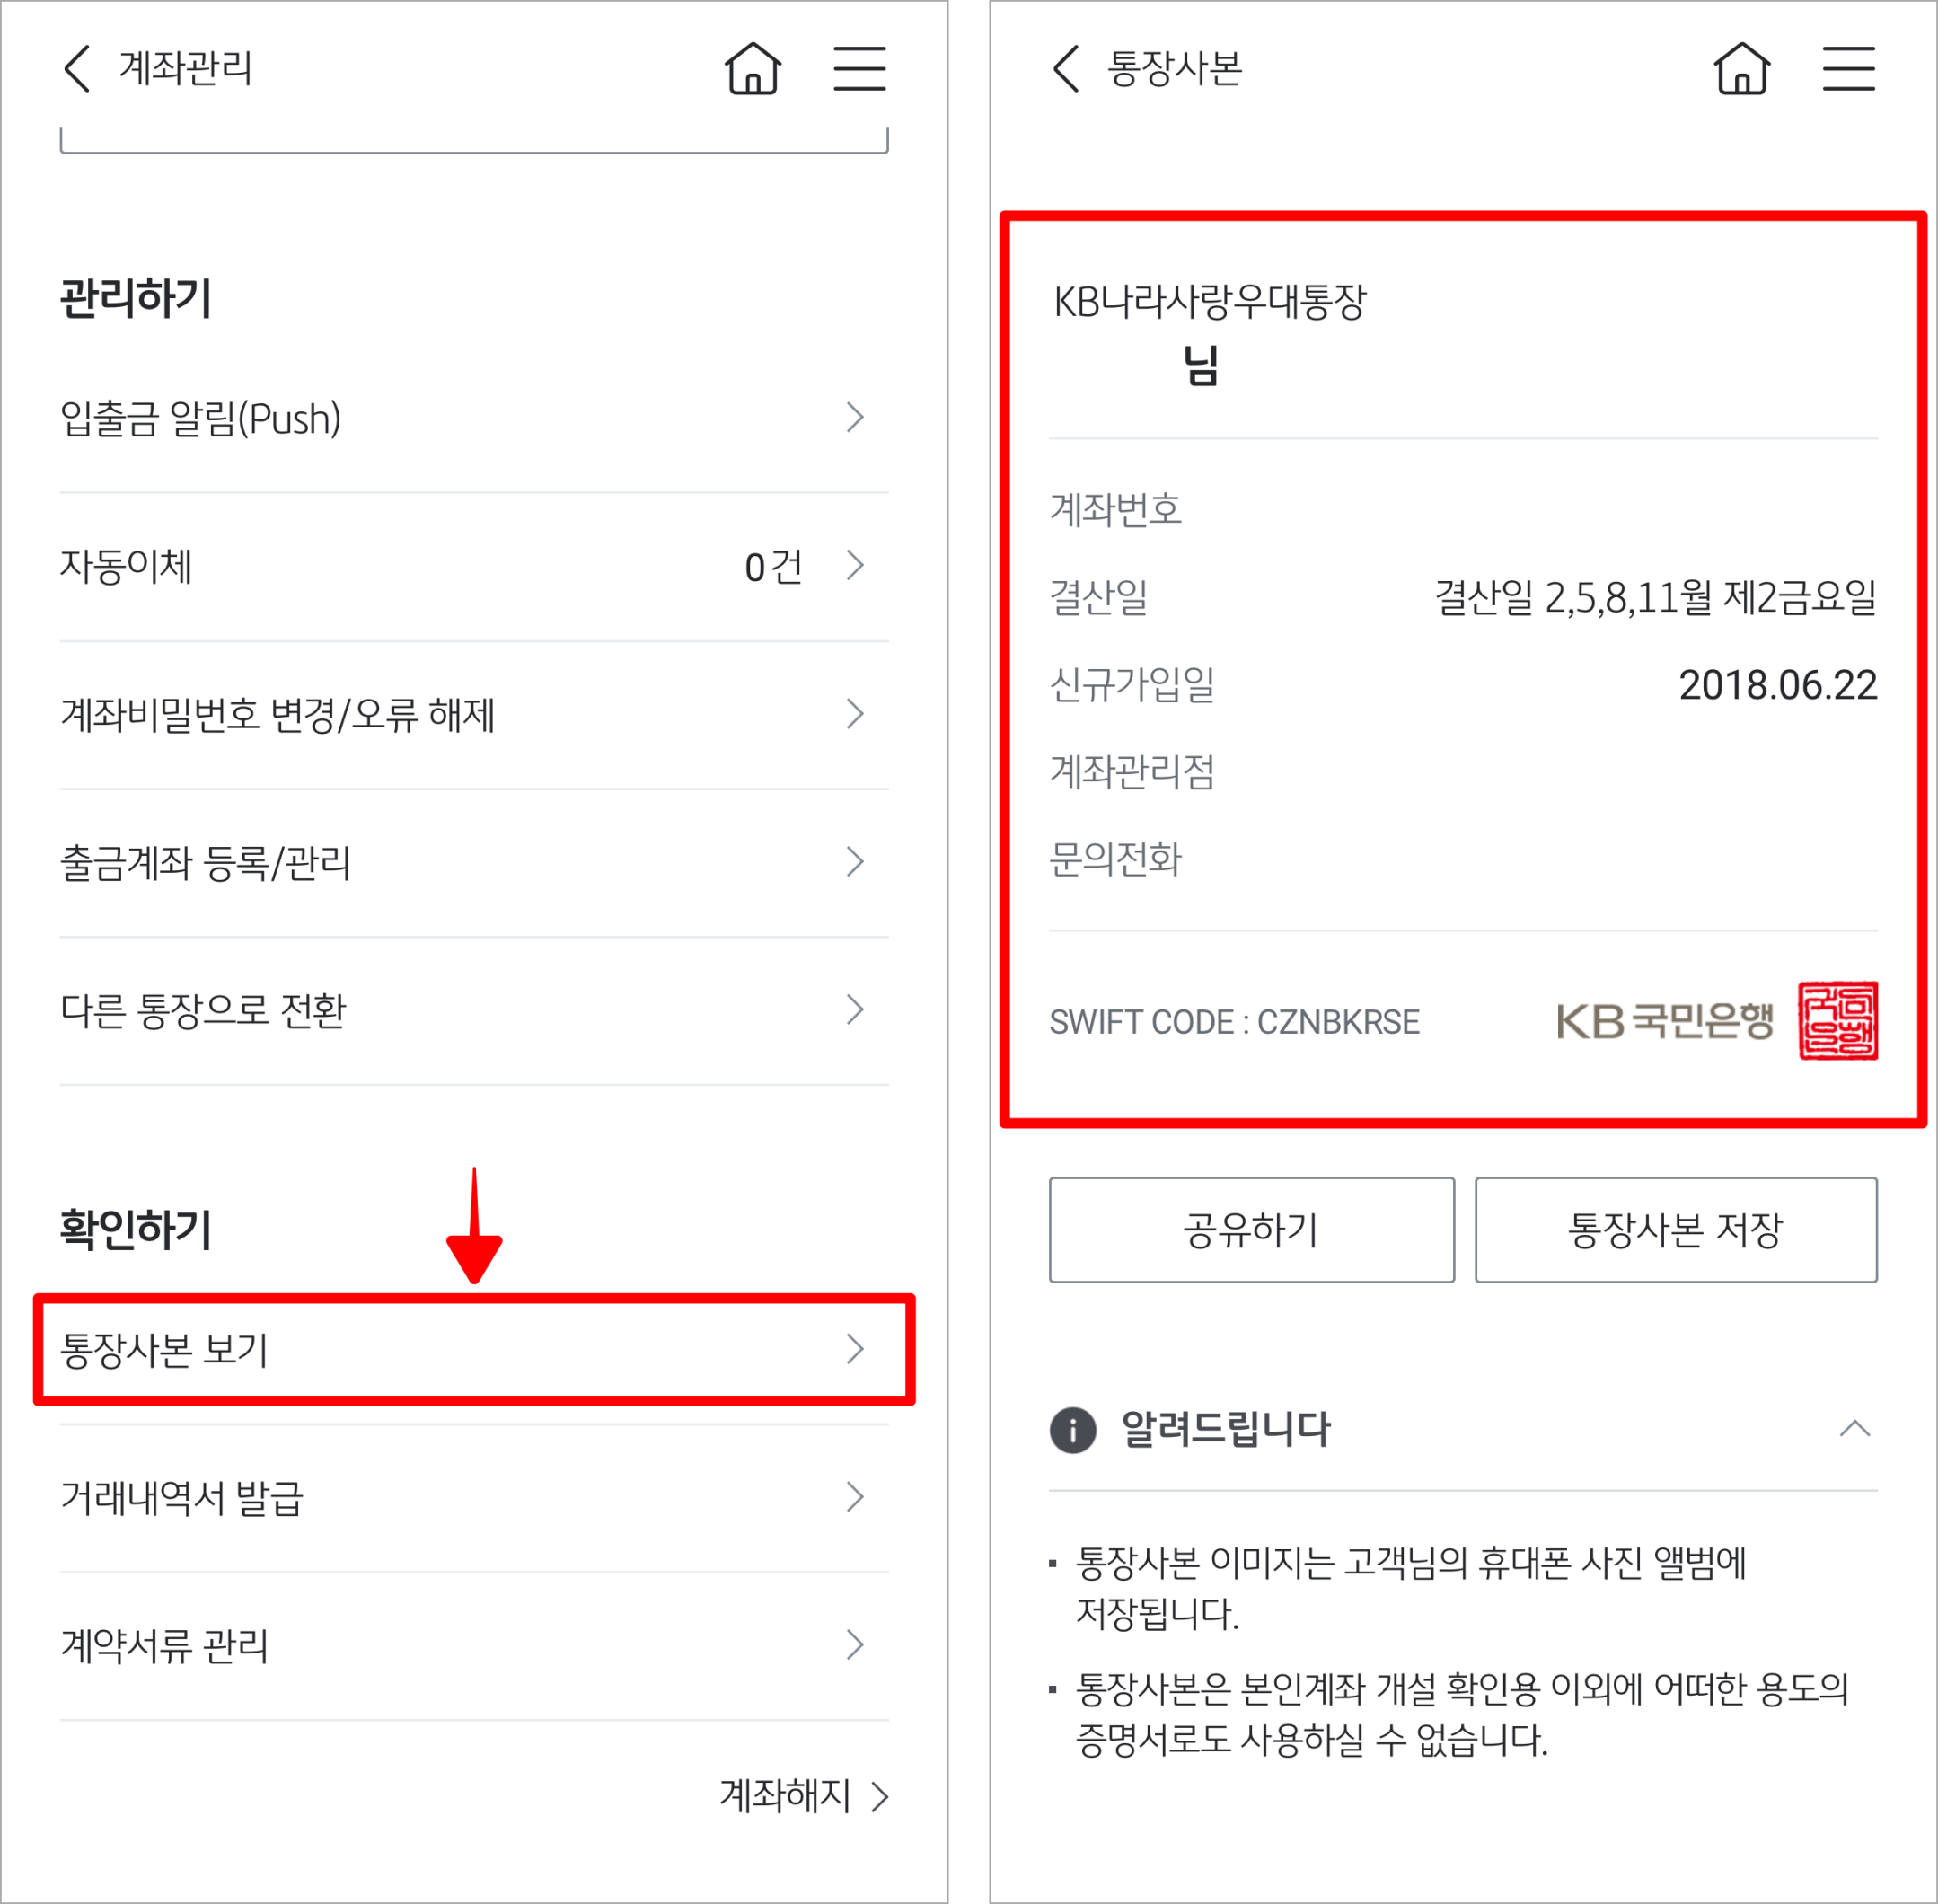Viewport: 1938px width, 1904px height.
Task: Open the hamburger menu on 계좌관리 screen
Action: (860, 69)
